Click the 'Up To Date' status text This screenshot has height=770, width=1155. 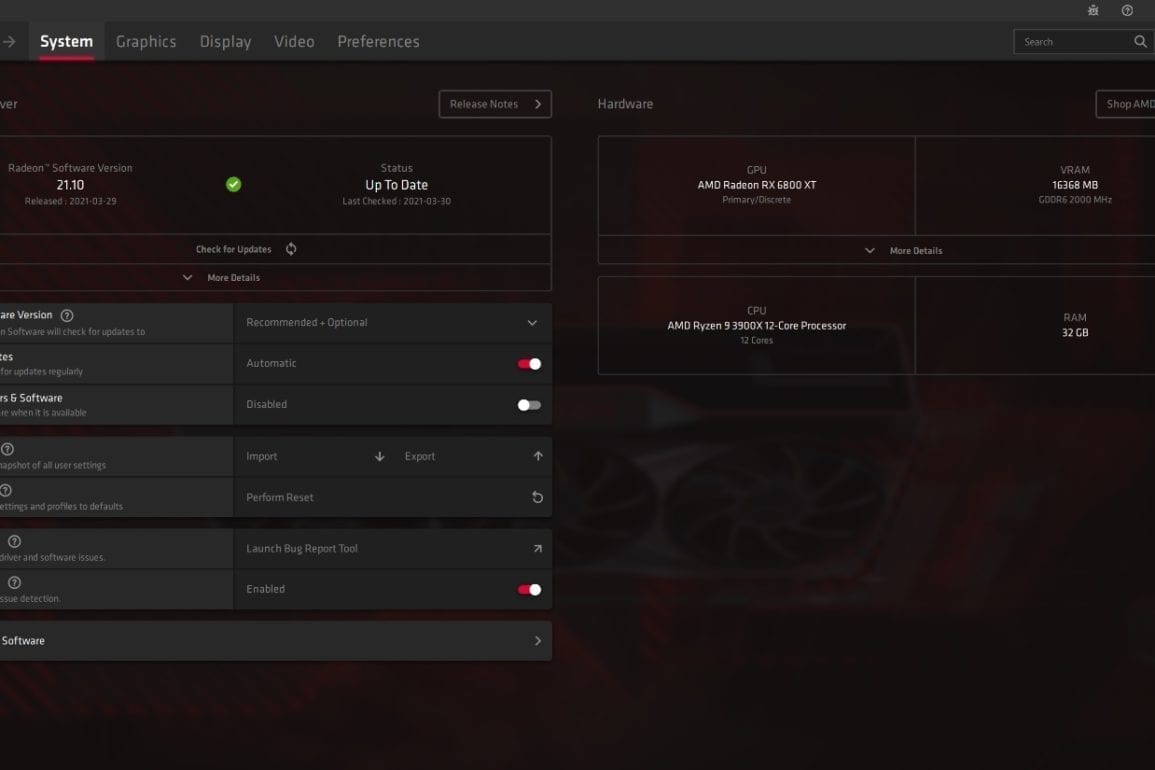tap(396, 185)
